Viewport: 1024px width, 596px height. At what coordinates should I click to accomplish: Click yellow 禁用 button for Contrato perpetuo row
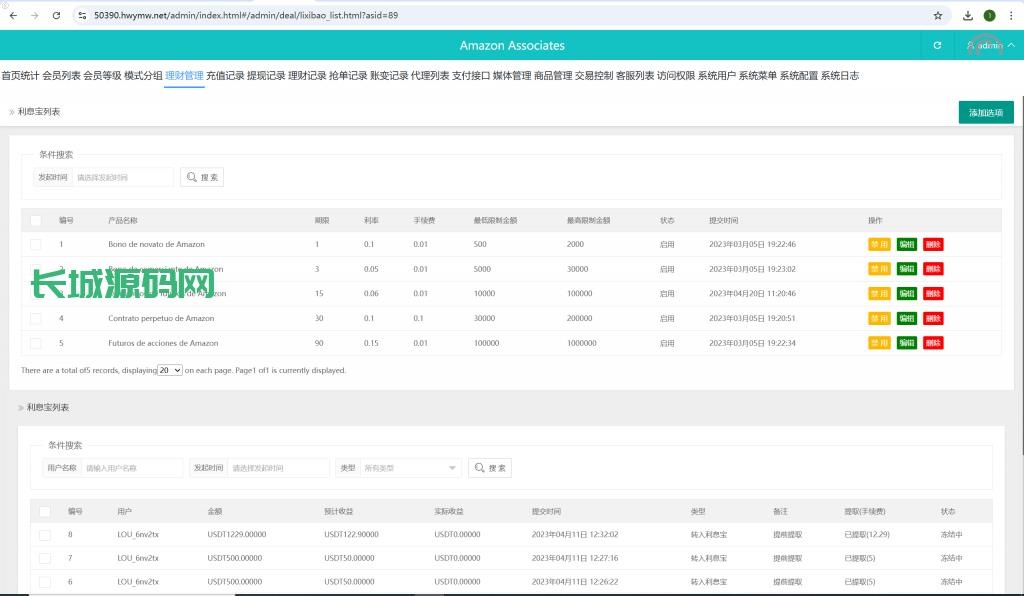point(879,318)
